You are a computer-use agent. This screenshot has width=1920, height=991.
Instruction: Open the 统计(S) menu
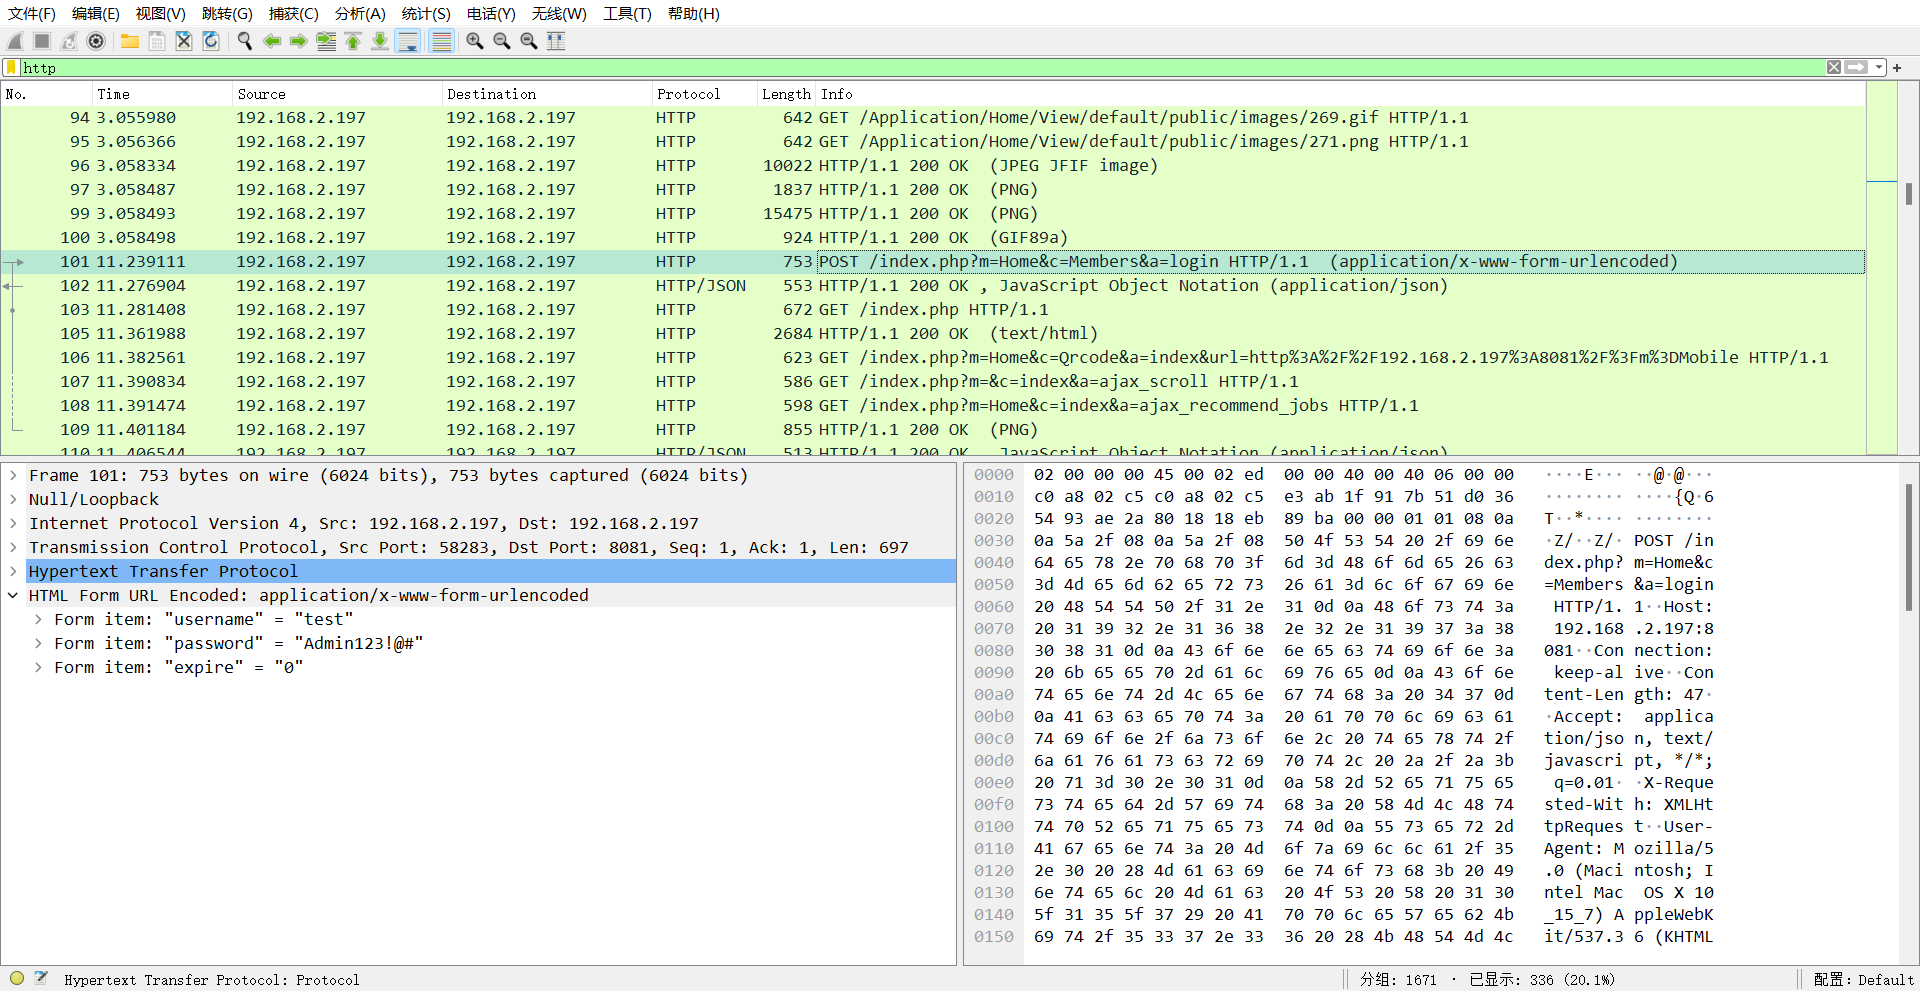tap(426, 13)
